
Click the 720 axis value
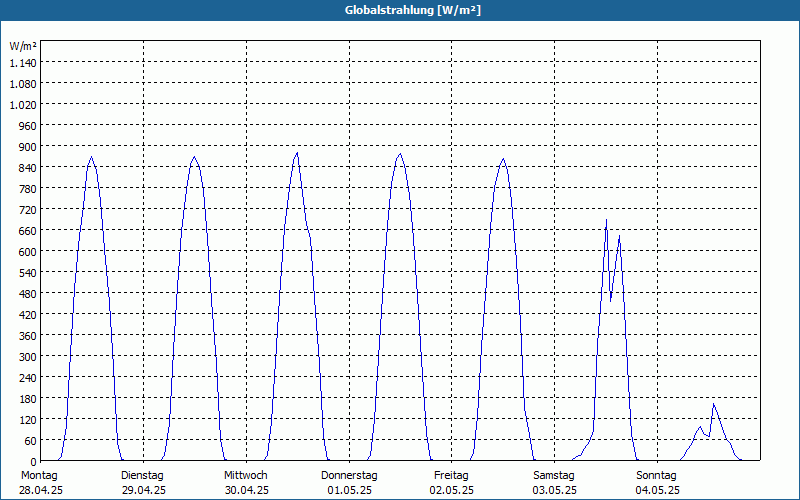click(28, 210)
